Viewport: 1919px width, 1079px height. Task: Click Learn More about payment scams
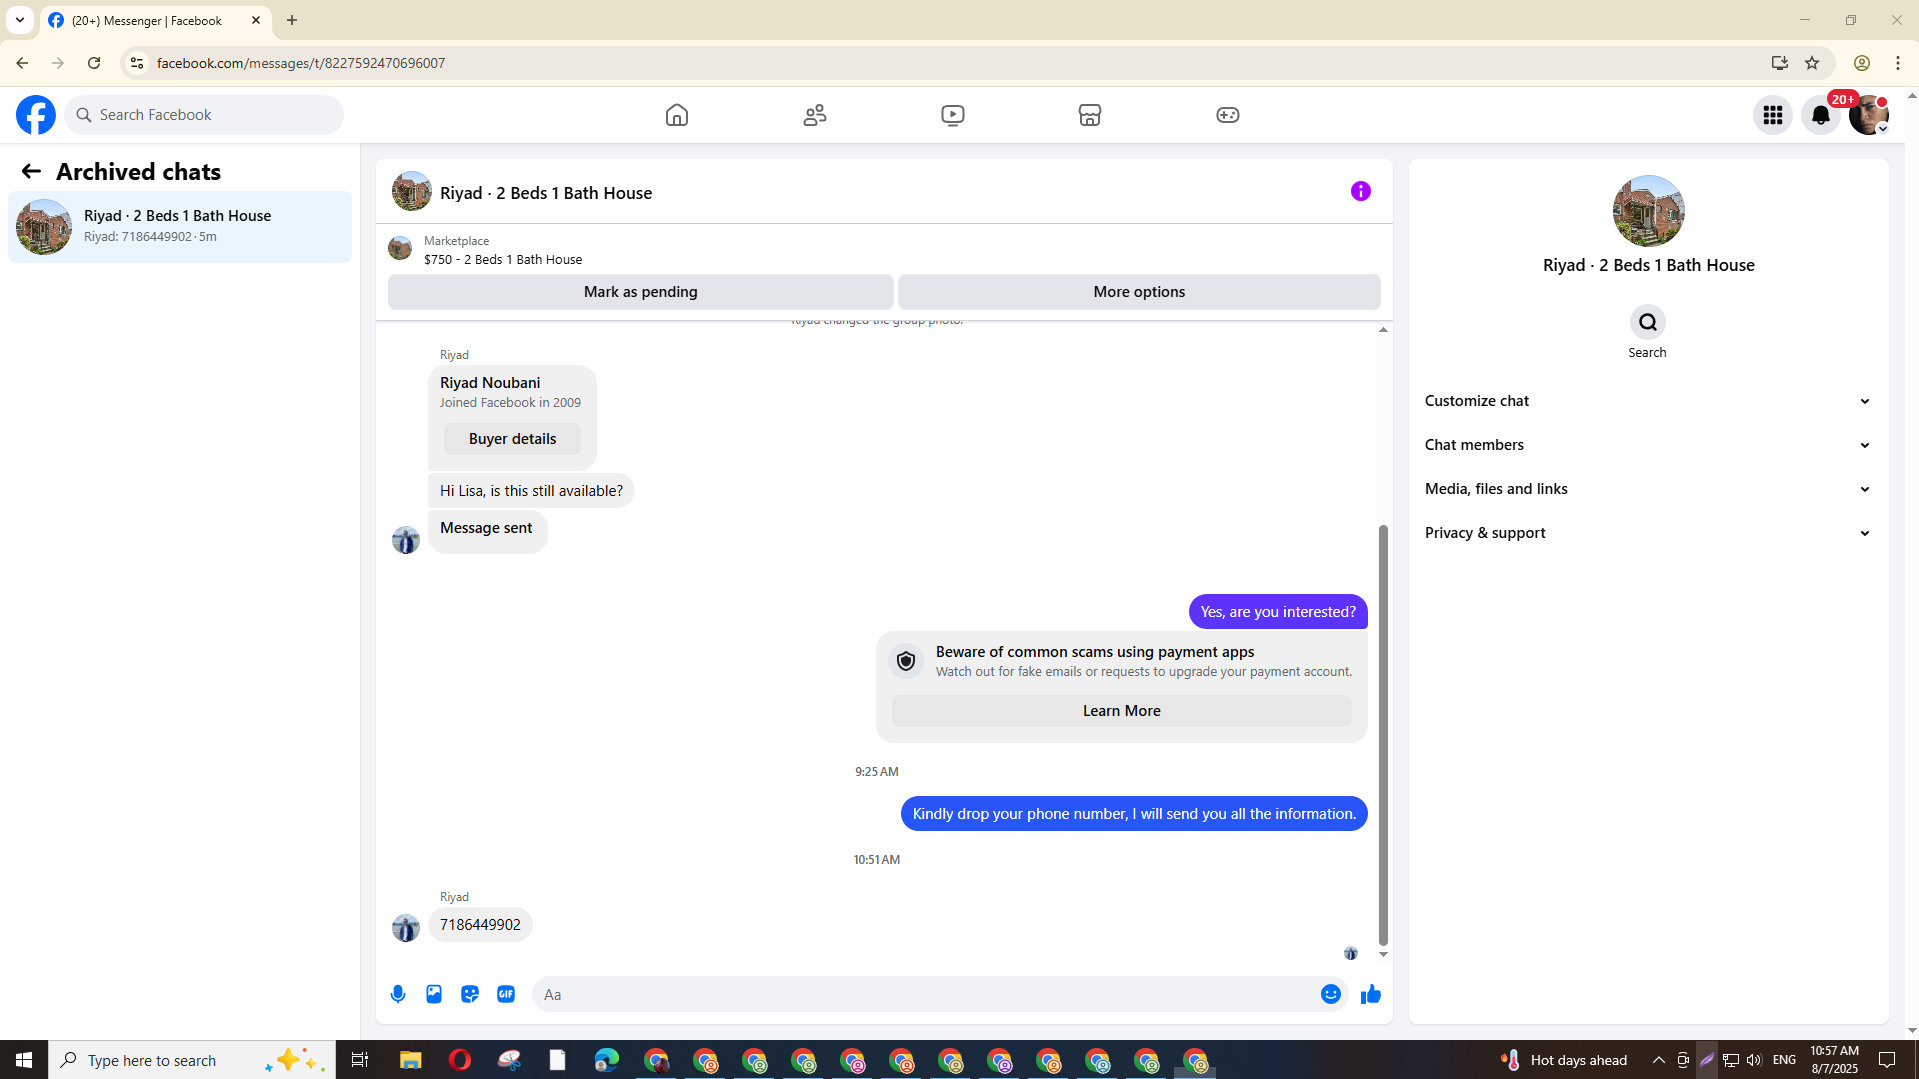(x=1121, y=711)
